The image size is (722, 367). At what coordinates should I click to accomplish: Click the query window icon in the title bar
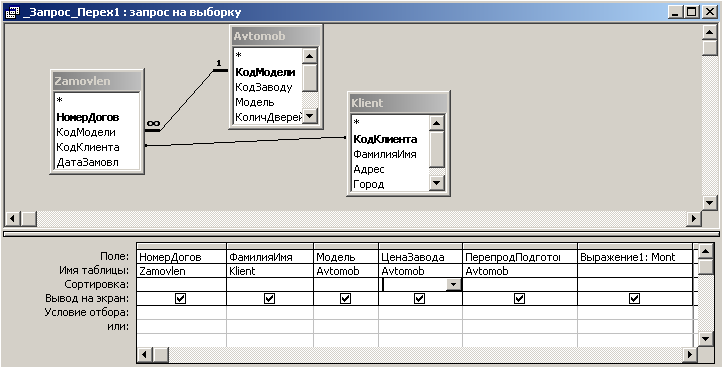[x=12, y=12]
